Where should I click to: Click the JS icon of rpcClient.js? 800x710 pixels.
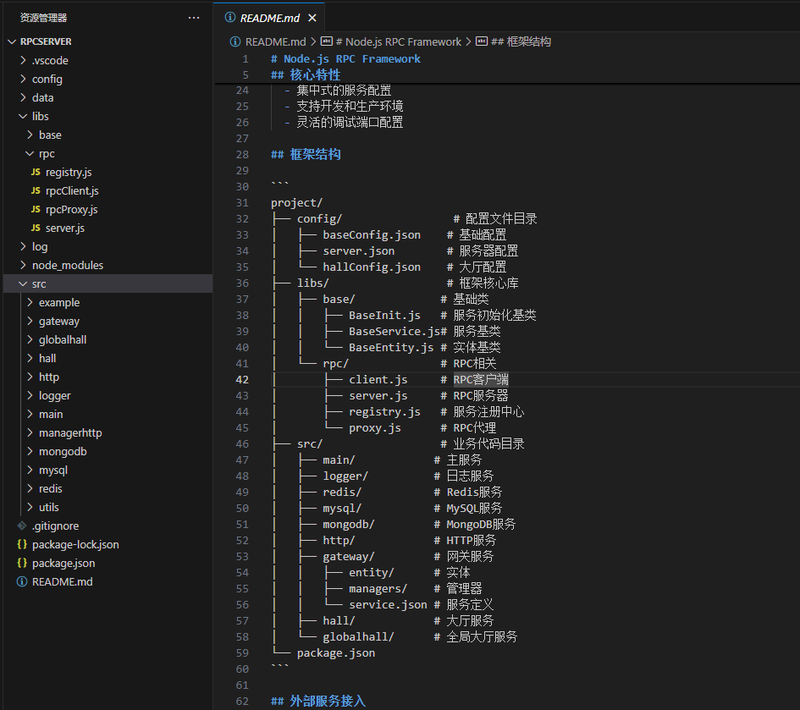36,191
